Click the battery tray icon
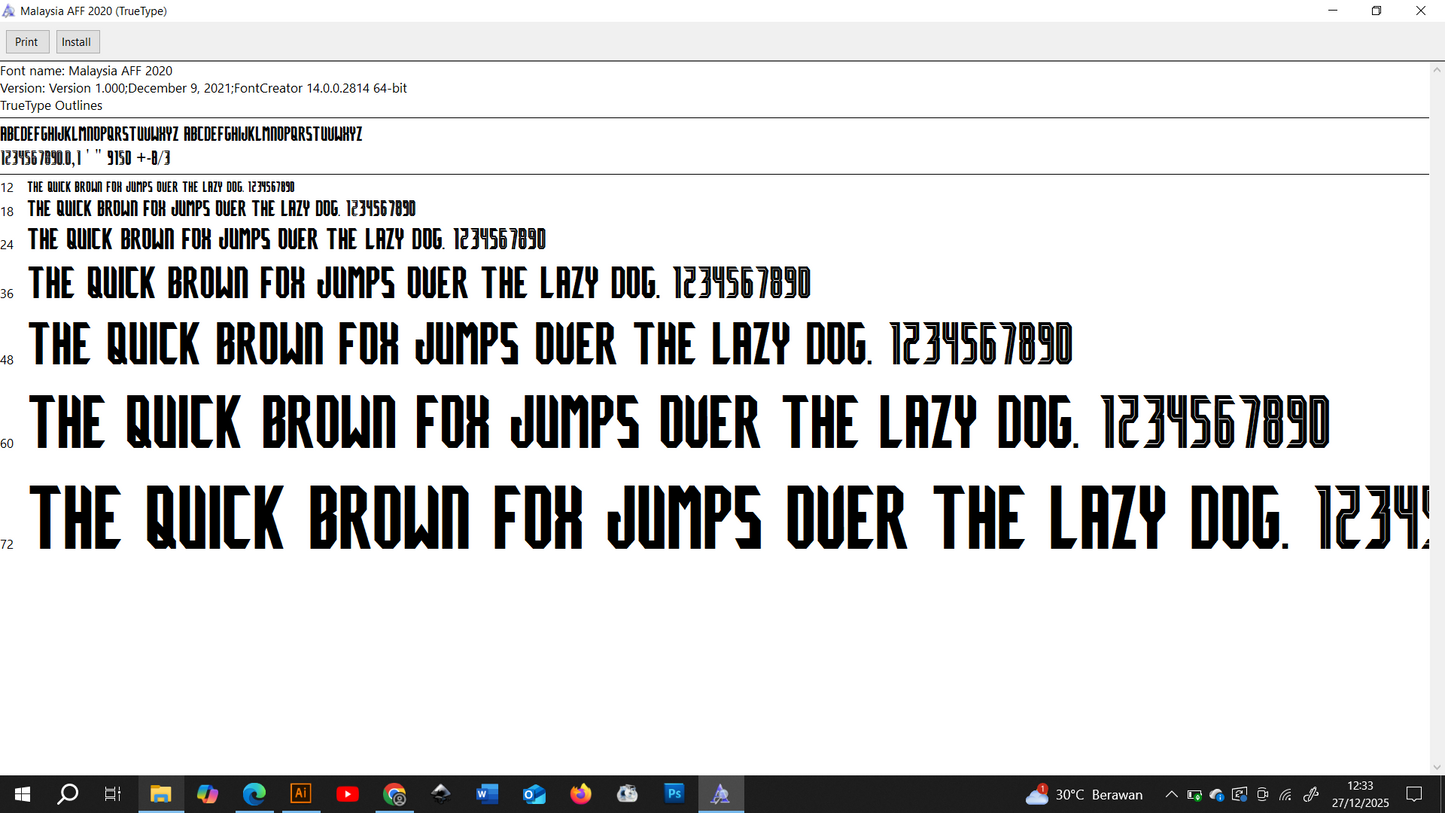 [1194, 795]
